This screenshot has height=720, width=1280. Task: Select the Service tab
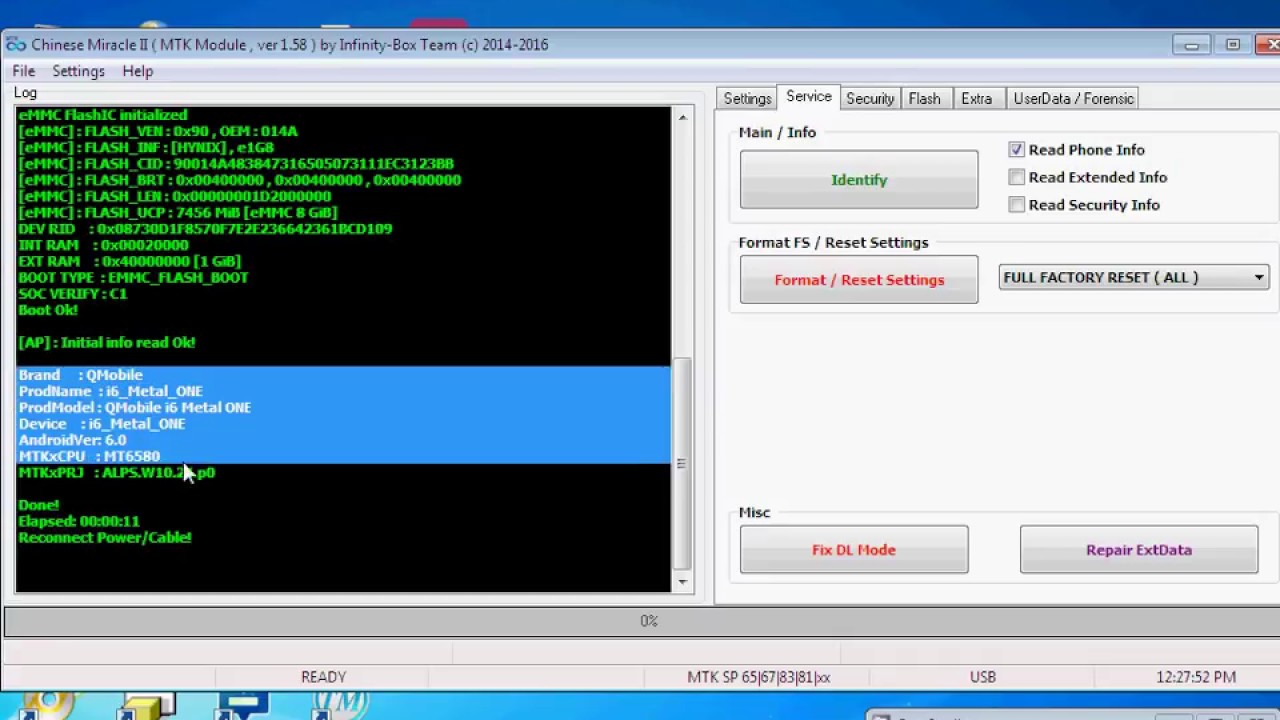[808, 97]
